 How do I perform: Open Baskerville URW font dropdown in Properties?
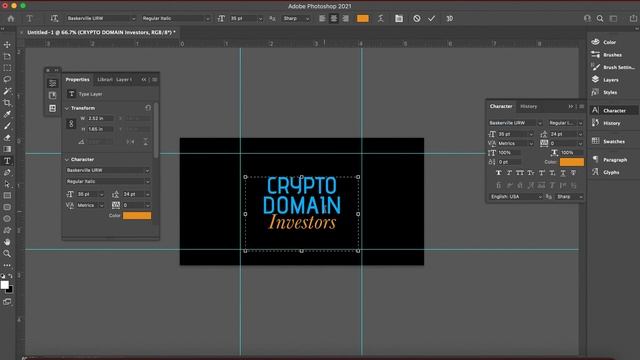(108, 170)
